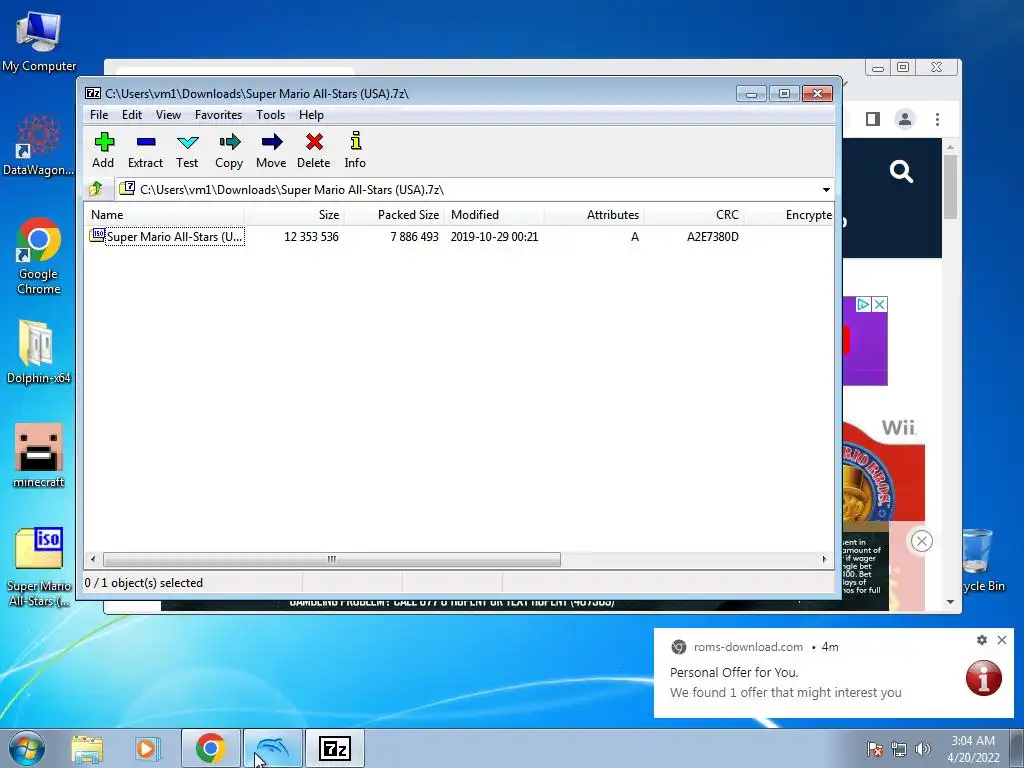Go up one folder level icon
The height and width of the screenshot is (768, 1024).
click(96, 189)
